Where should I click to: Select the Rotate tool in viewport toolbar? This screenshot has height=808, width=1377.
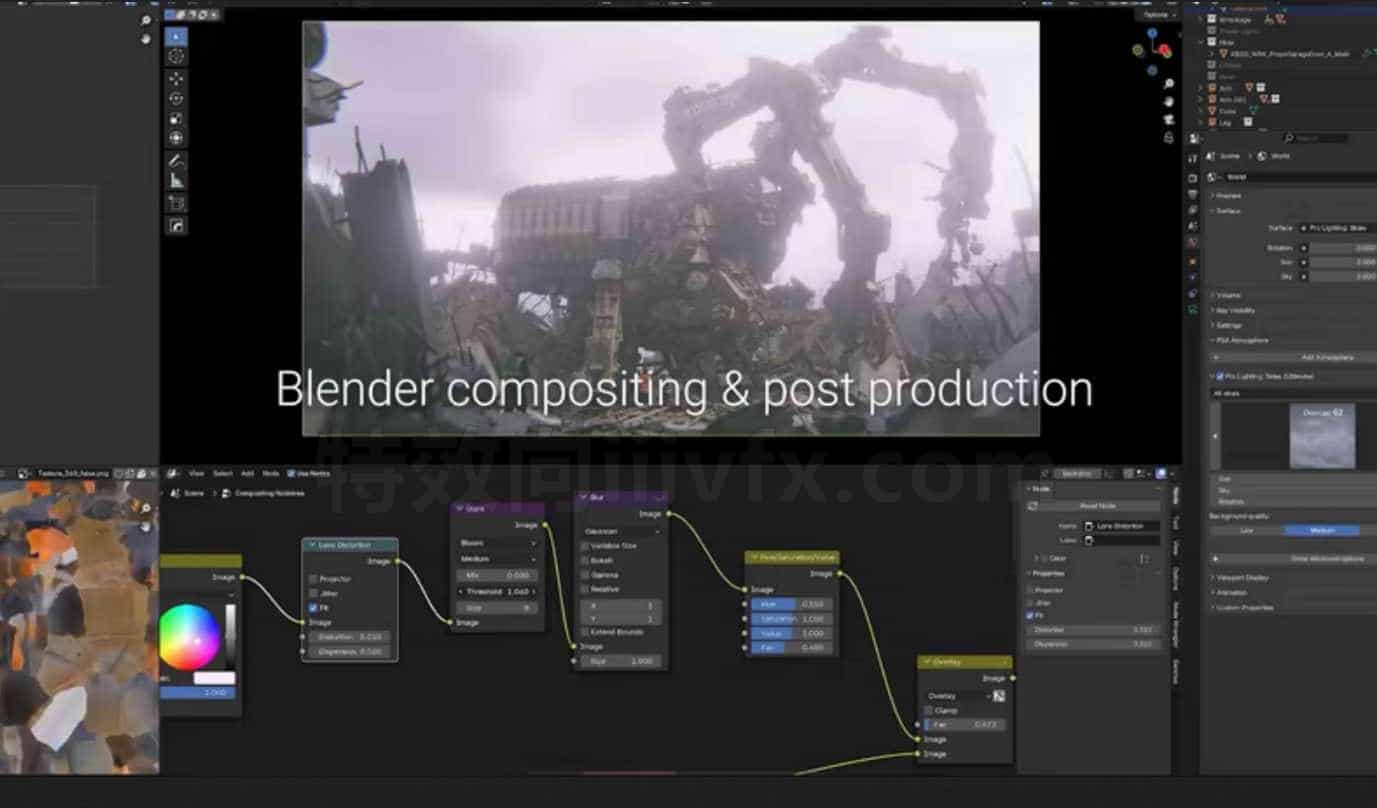(176, 98)
